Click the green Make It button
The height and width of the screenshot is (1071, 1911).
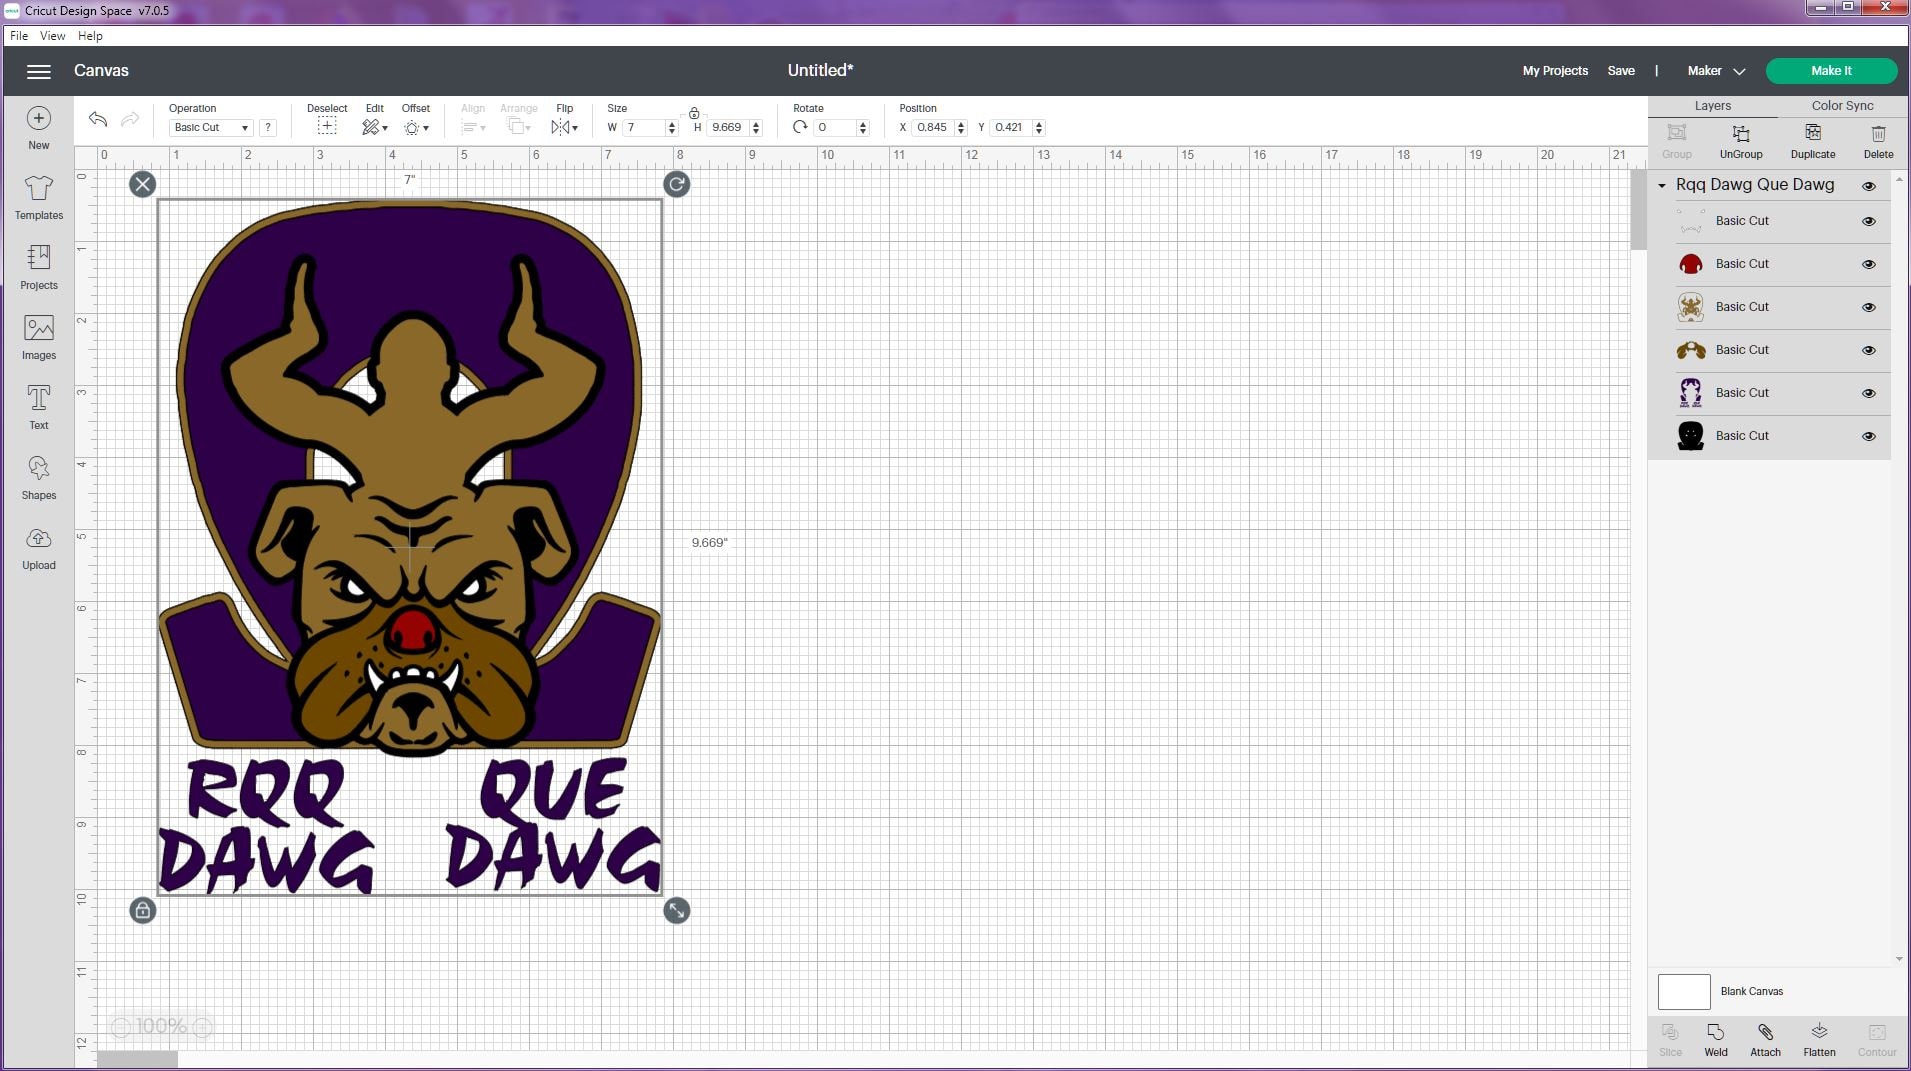click(1832, 71)
